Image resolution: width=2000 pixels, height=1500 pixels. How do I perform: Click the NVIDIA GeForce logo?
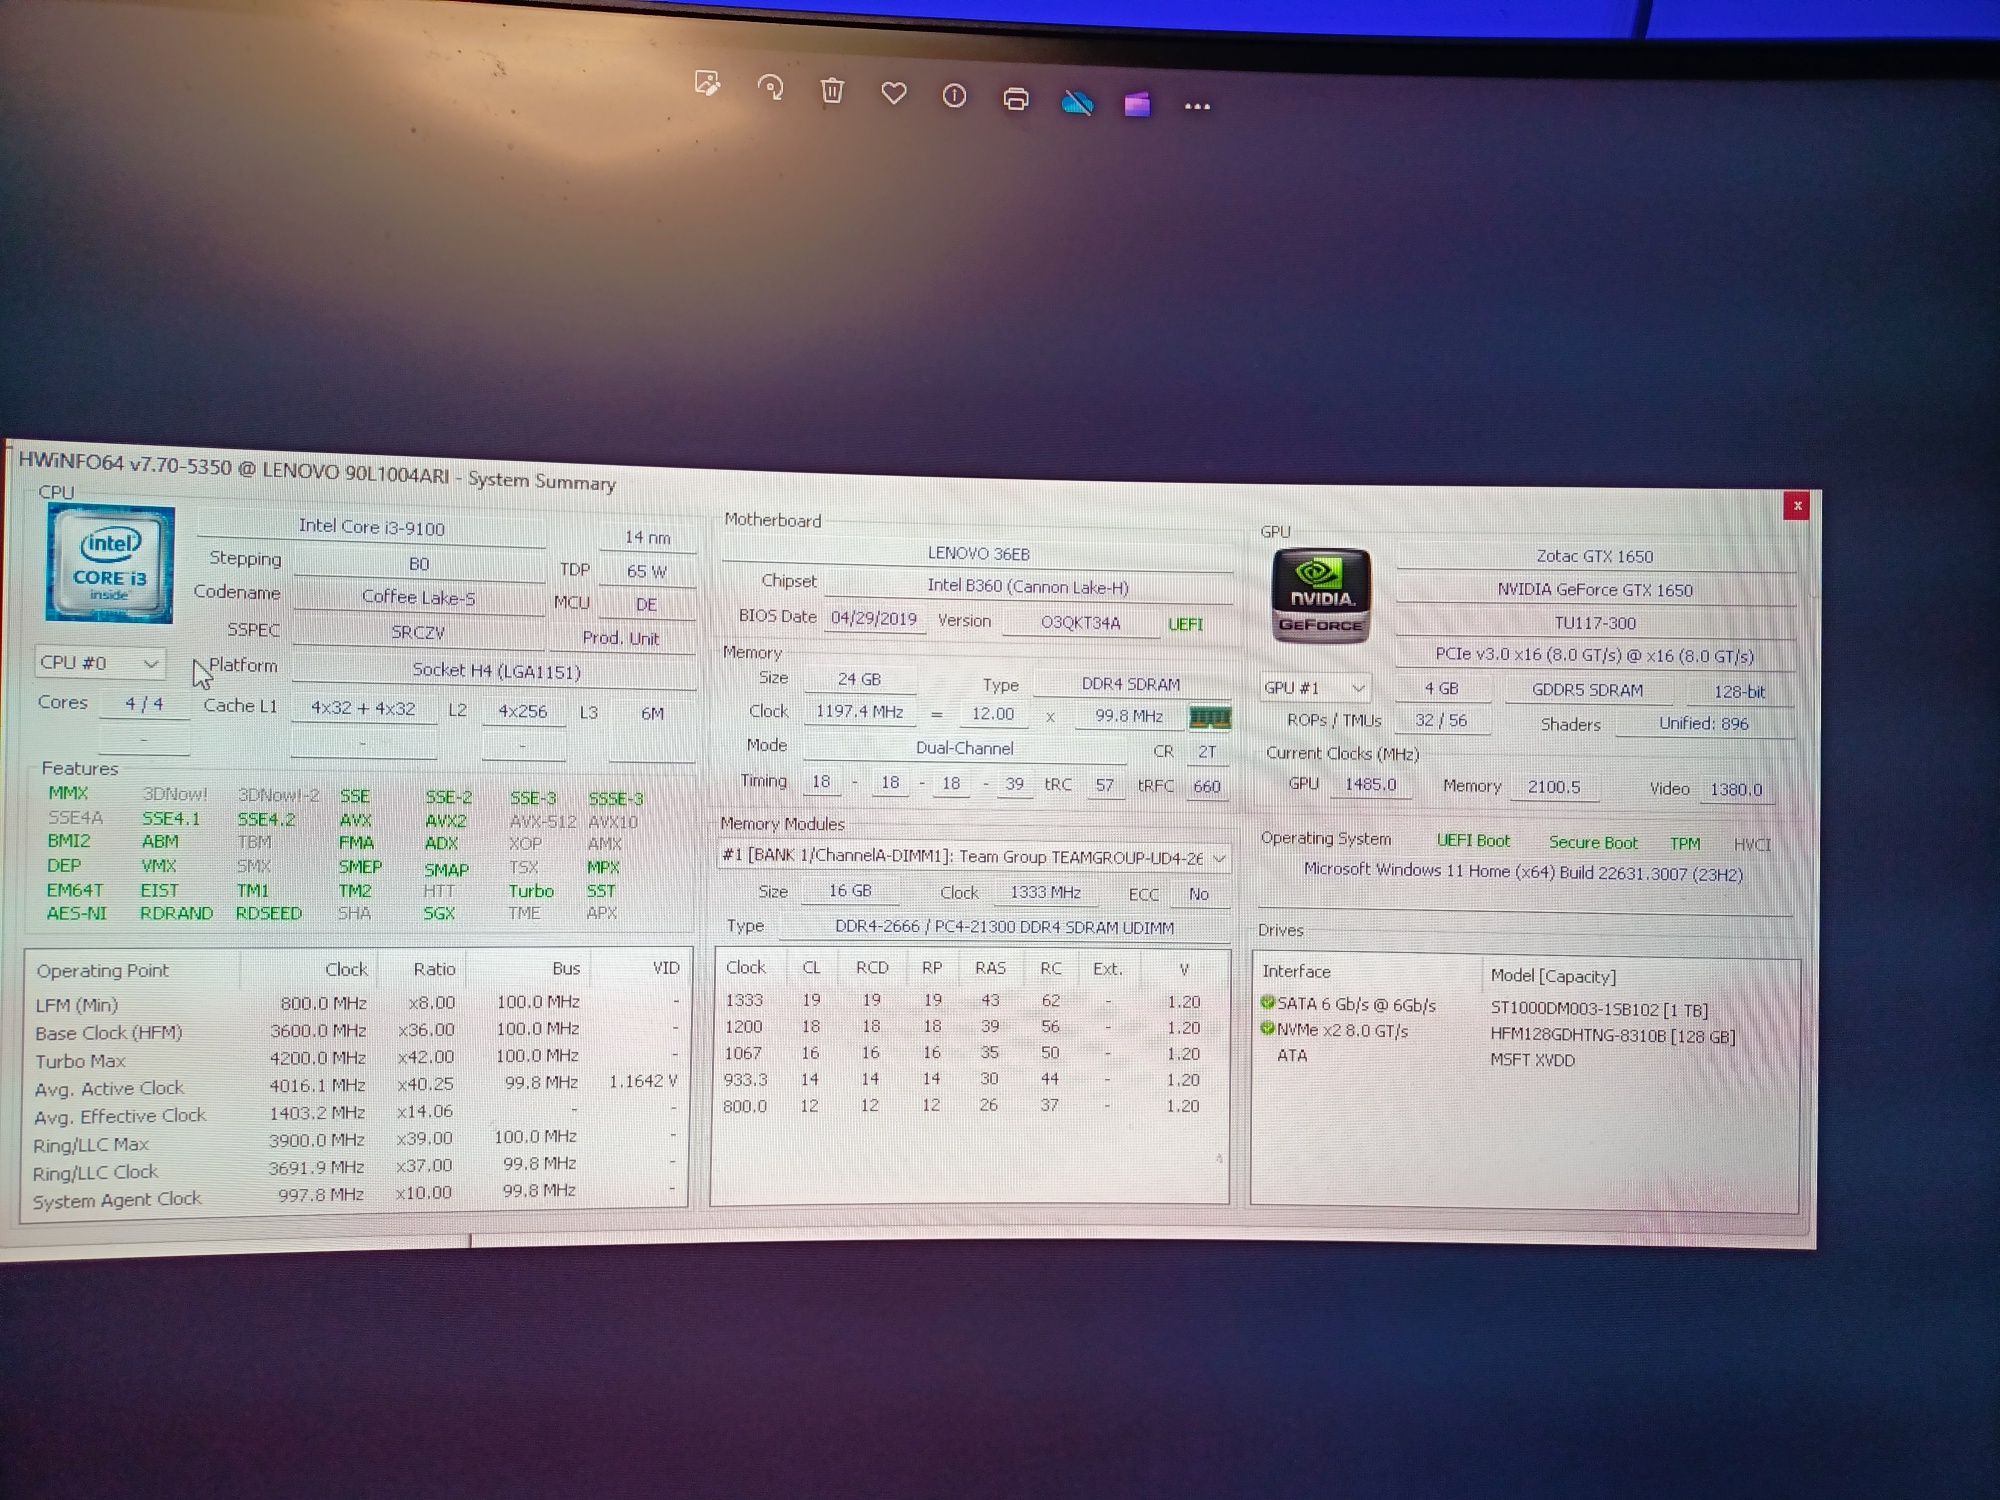click(1320, 596)
